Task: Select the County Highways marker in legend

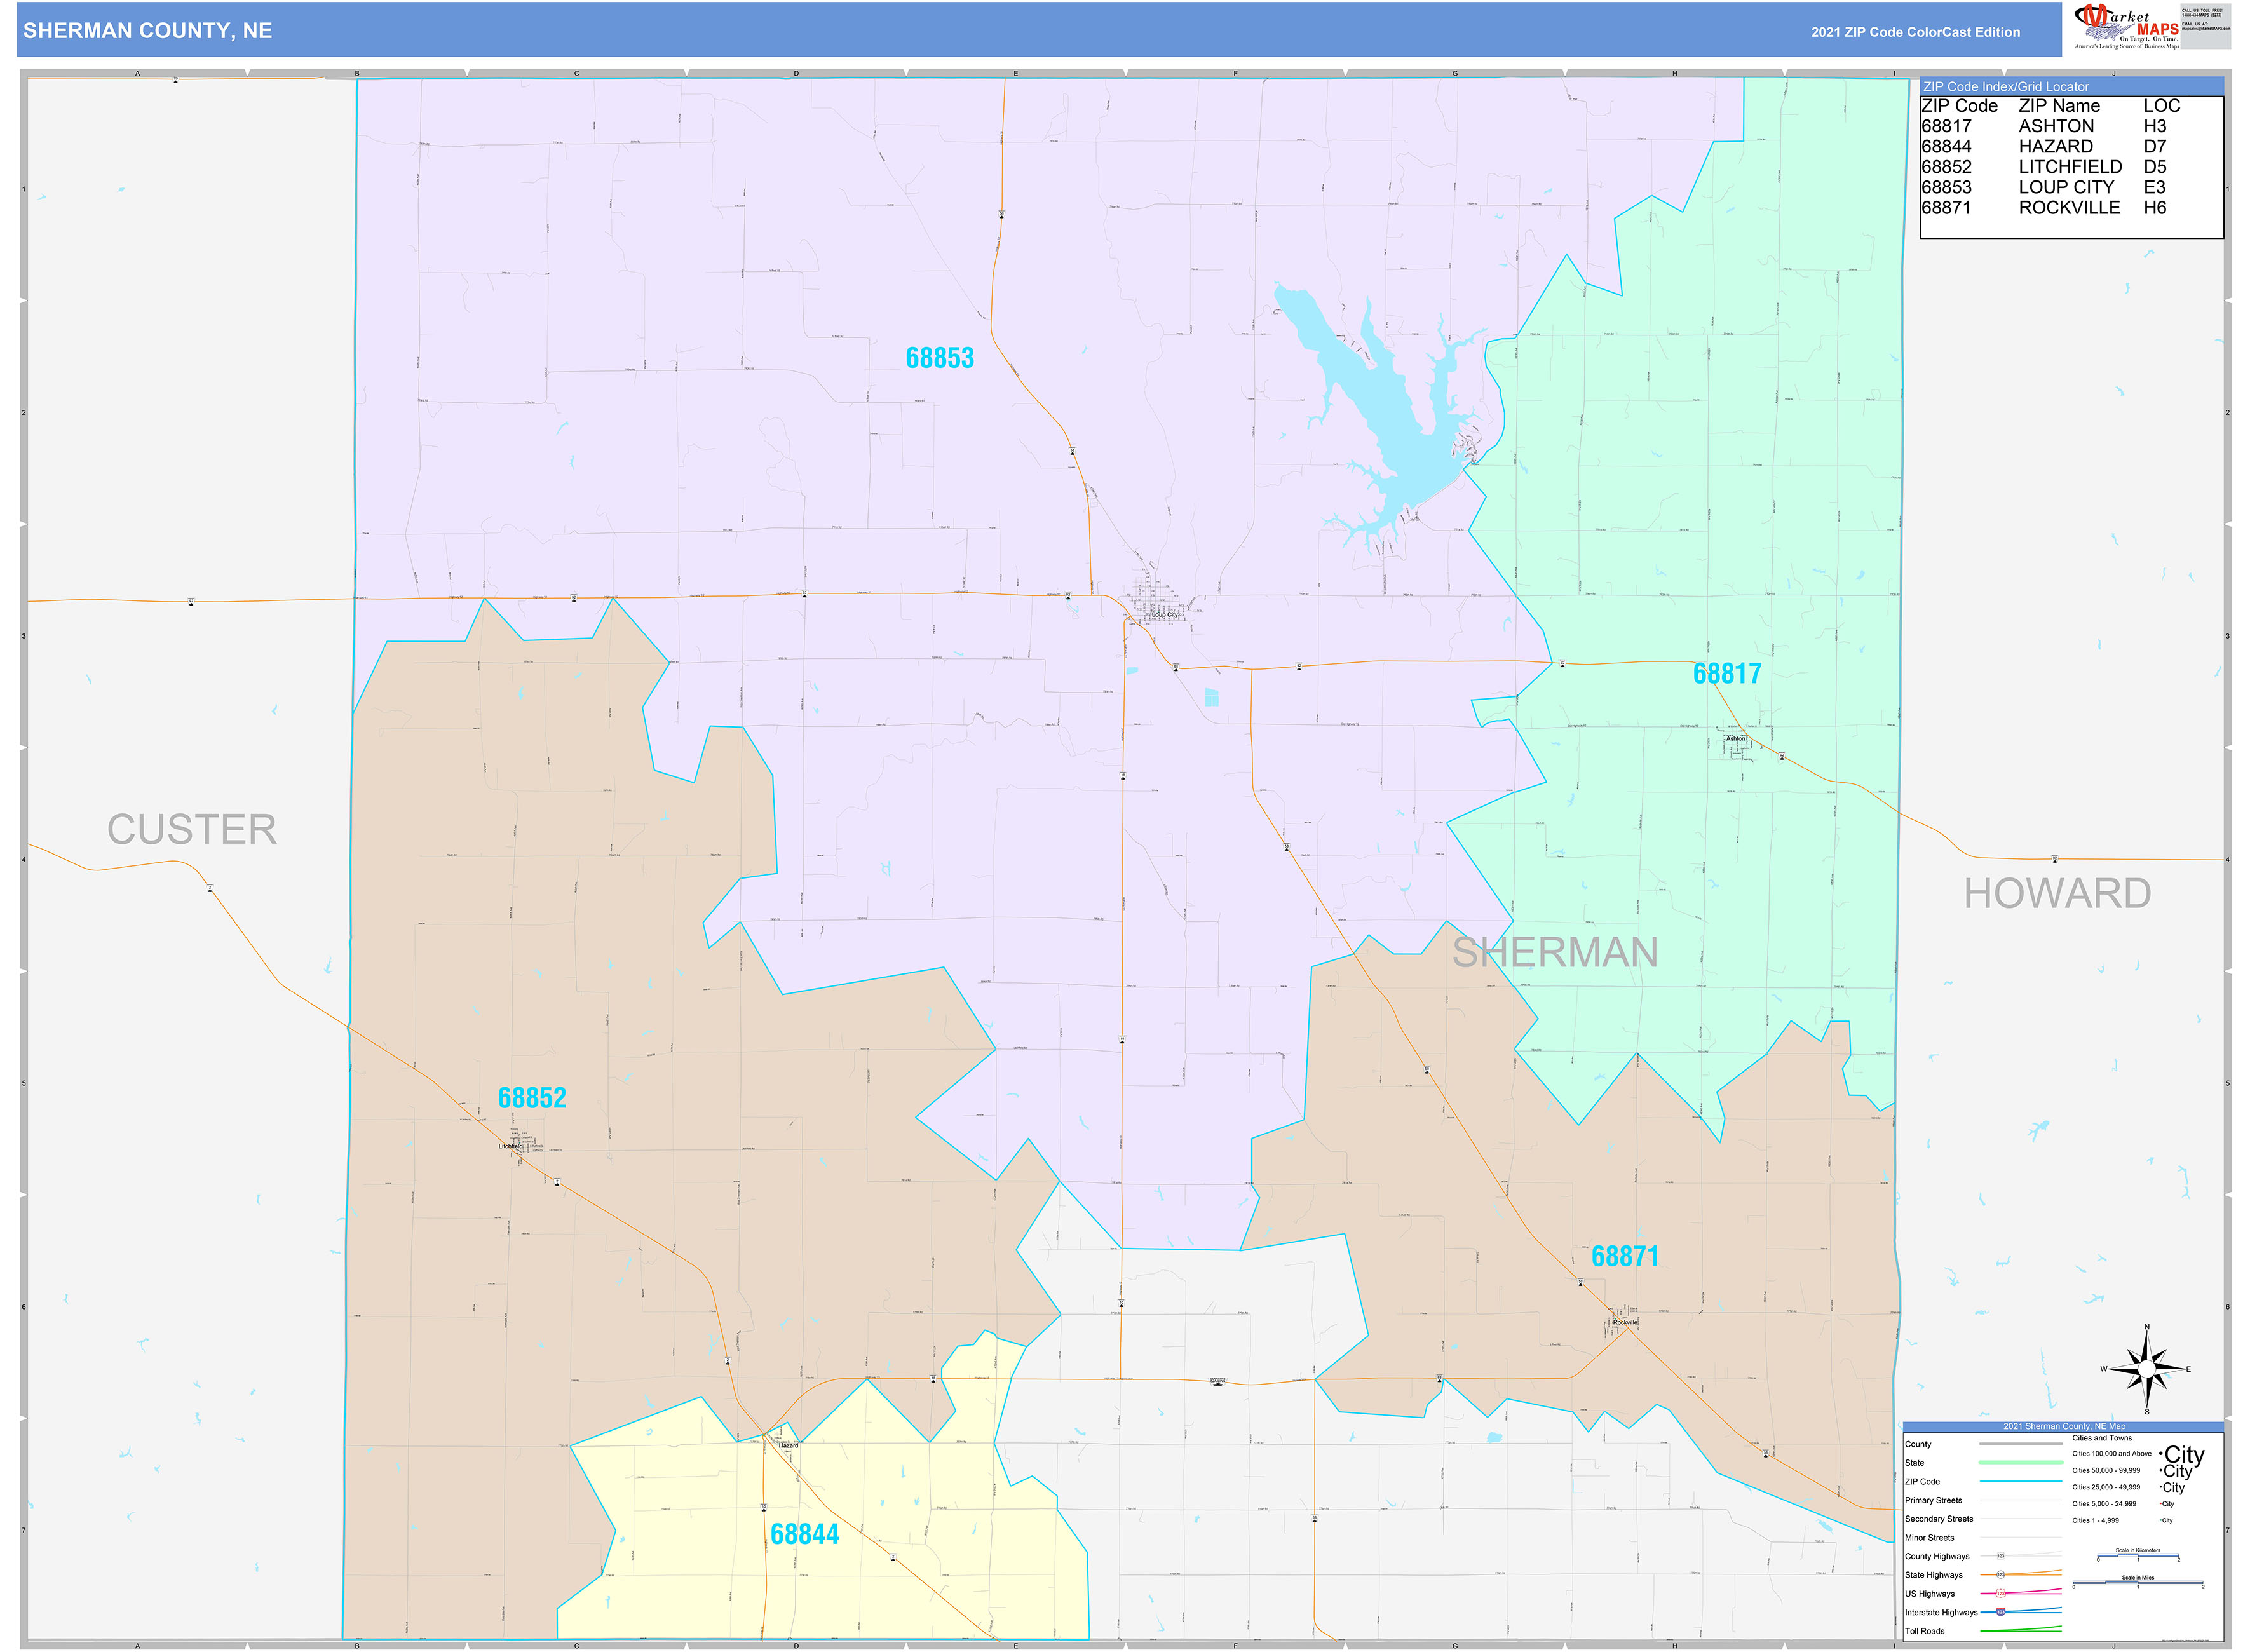Action: point(2002,1556)
